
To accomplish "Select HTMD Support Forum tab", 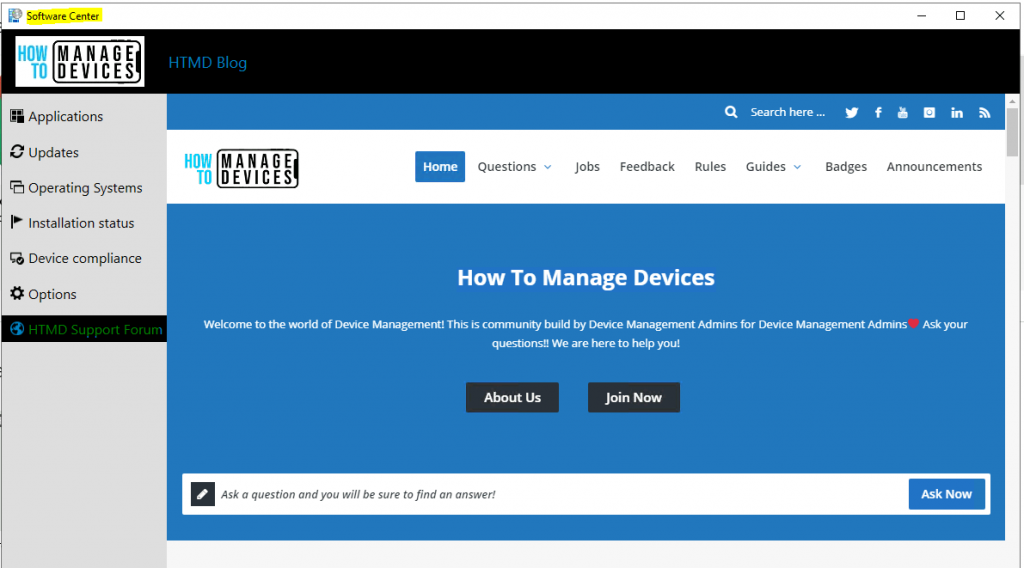I will [x=84, y=328].
